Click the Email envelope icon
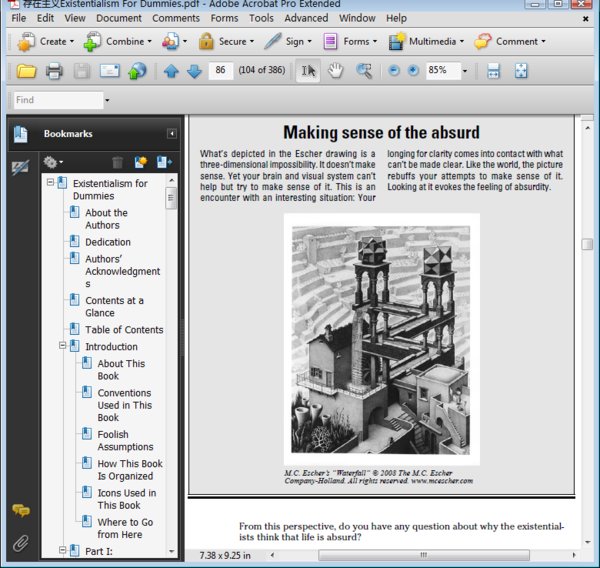This screenshot has width=600, height=568. (109, 71)
